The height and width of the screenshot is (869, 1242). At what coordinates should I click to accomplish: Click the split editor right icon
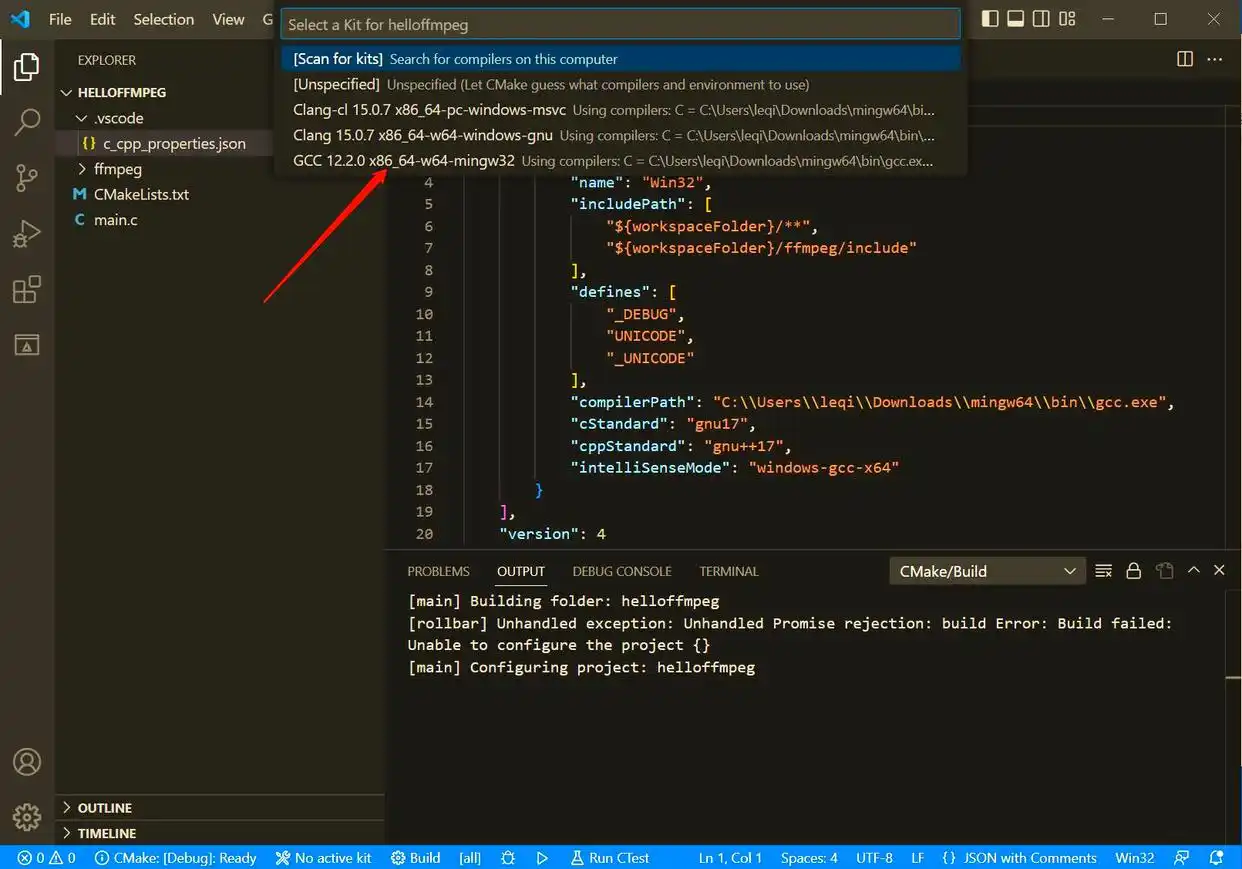tap(1185, 59)
